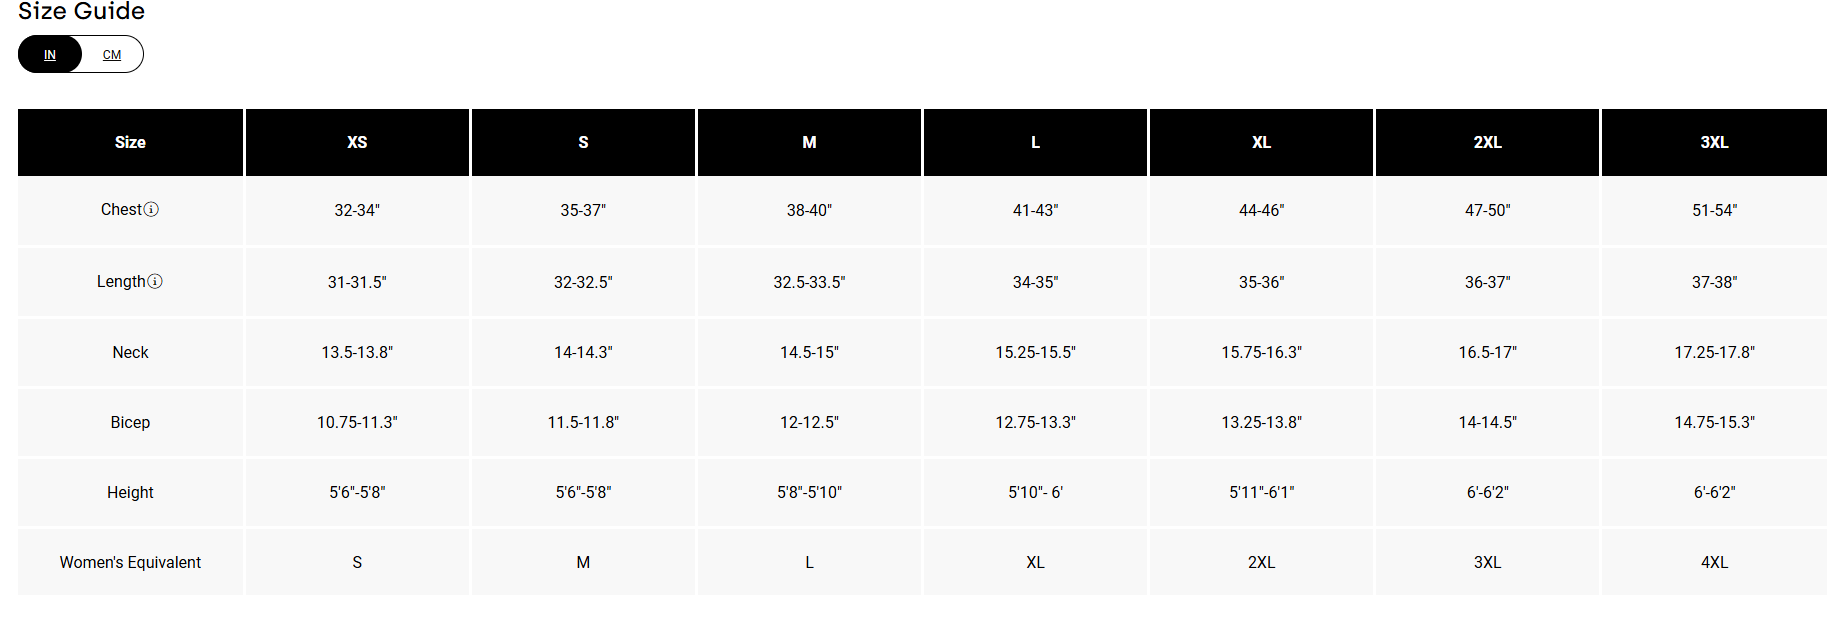Select the 38-40" chest cell
Image resolution: width=1847 pixels, height=618 pixels.
(x=809, y=210)
